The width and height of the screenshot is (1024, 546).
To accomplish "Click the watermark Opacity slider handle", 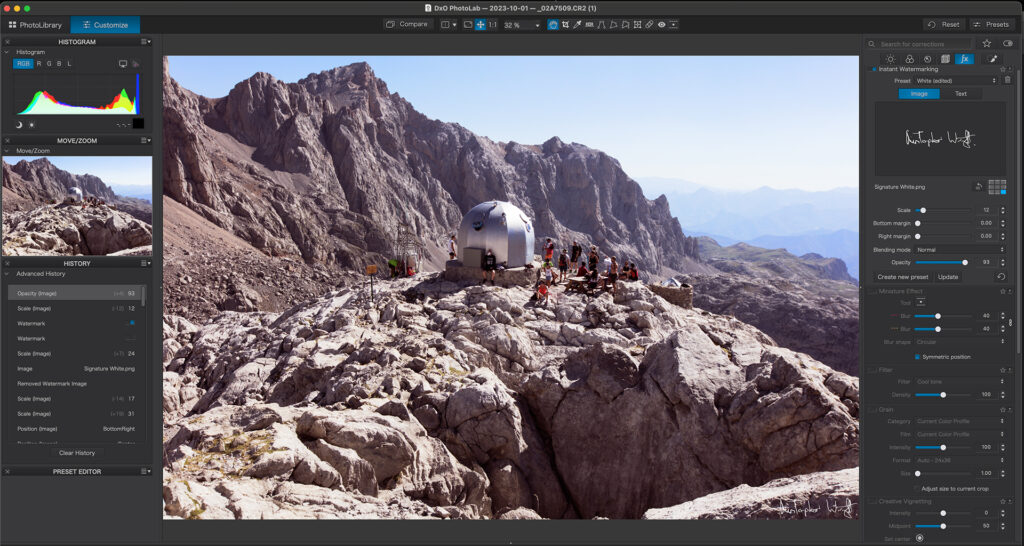I will [x=964, y=263].
